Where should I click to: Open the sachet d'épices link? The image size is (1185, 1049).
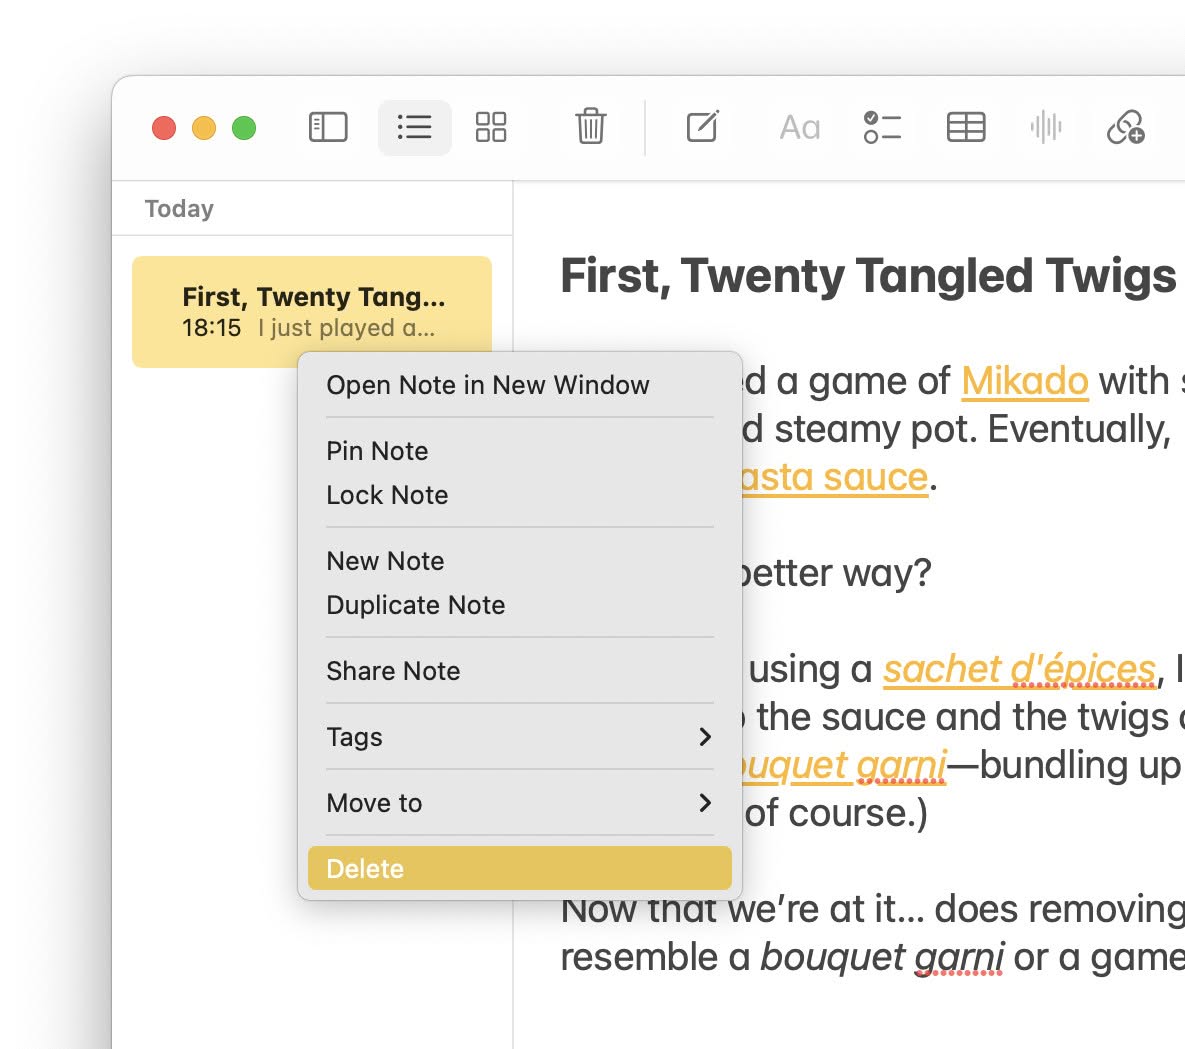coord(1019,670)
